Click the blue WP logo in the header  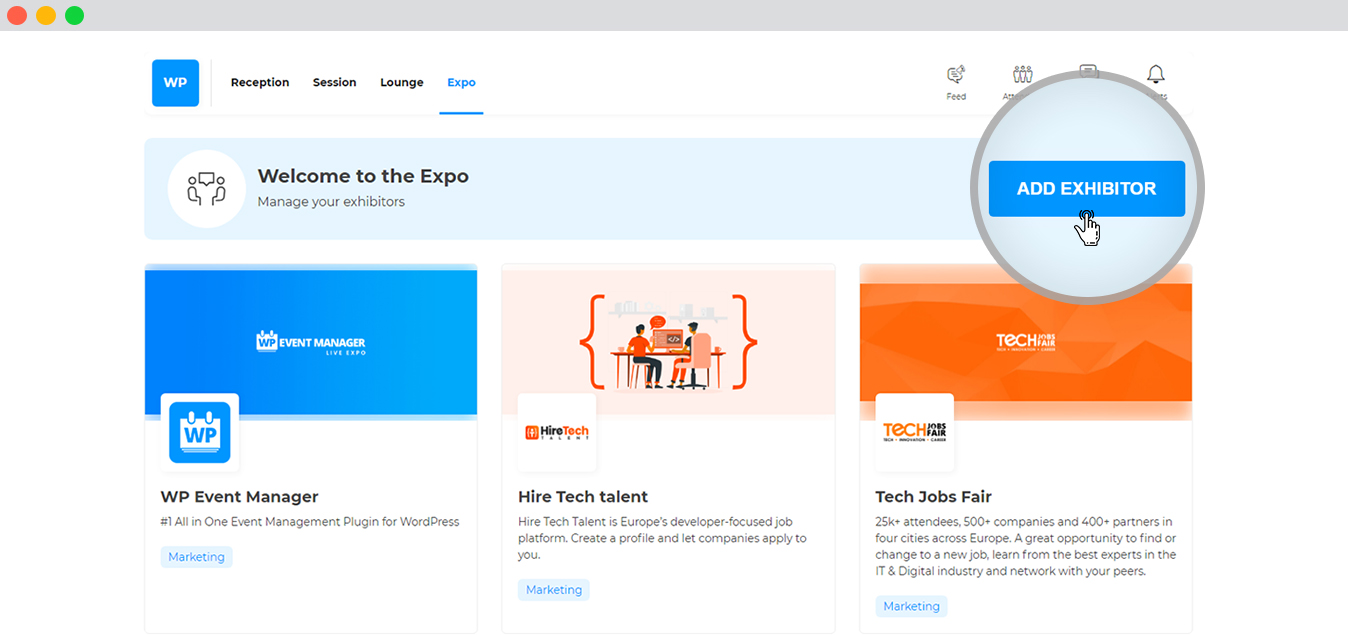click(x=175, y=83)
